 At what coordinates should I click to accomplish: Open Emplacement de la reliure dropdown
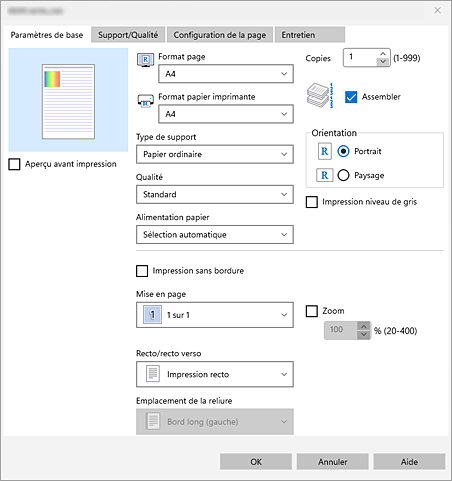click(215, 422)
